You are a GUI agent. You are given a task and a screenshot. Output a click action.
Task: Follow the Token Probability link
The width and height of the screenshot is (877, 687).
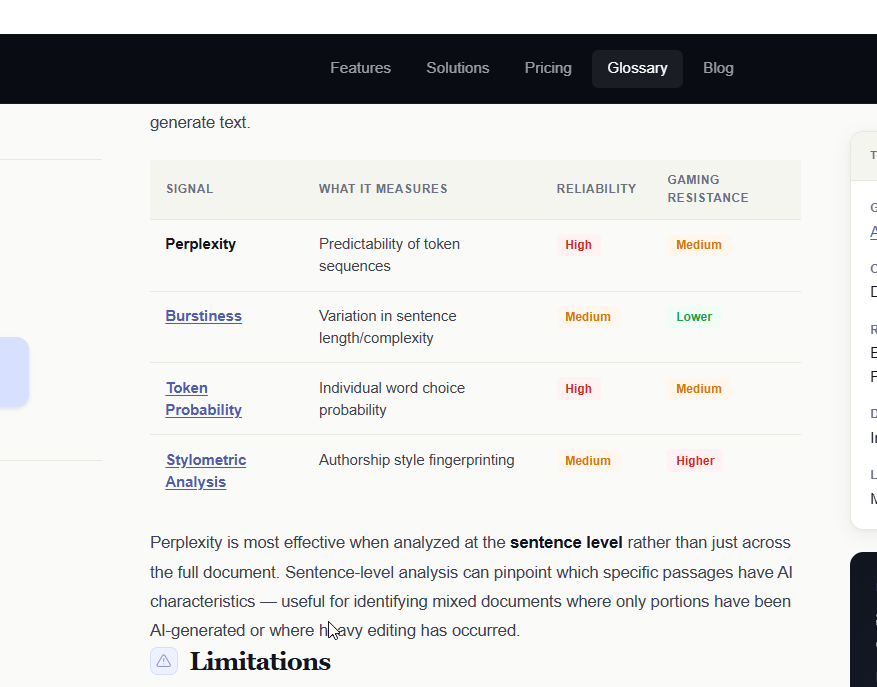203,399
